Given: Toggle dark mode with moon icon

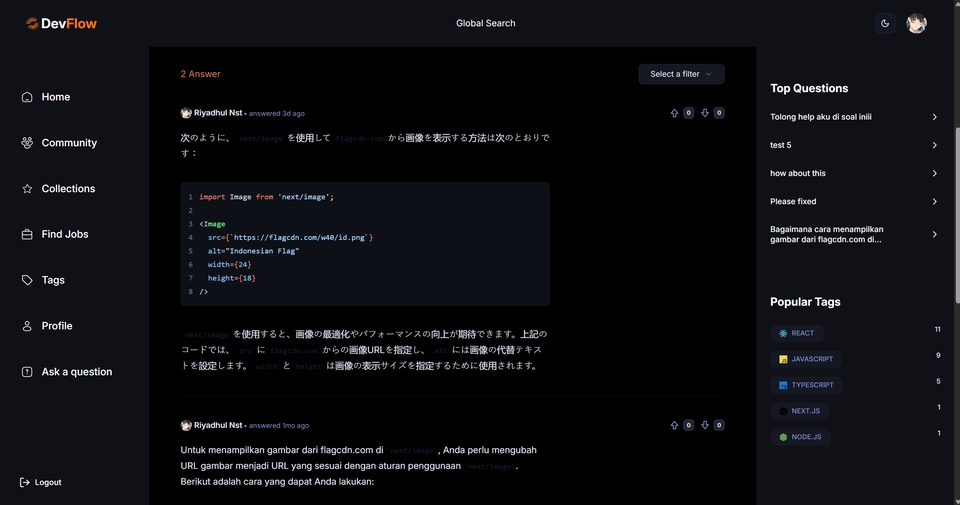Looking at the screenshot, I should [x=885, y=23].
